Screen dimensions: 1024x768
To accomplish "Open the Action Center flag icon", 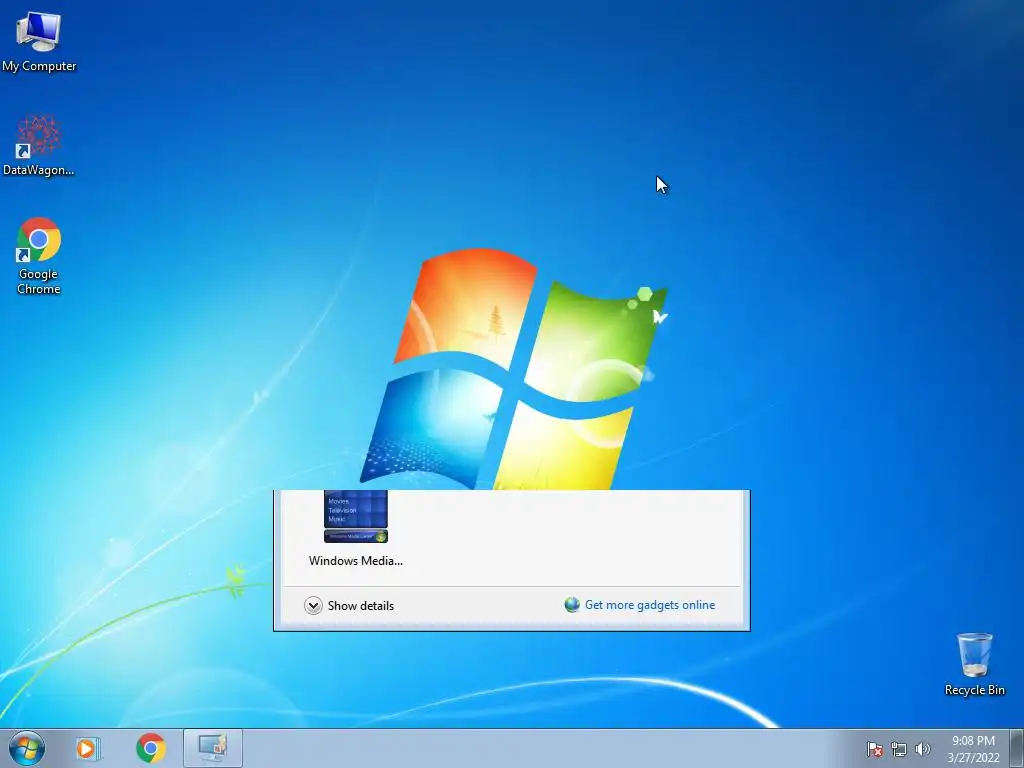I will click(874, 749).
